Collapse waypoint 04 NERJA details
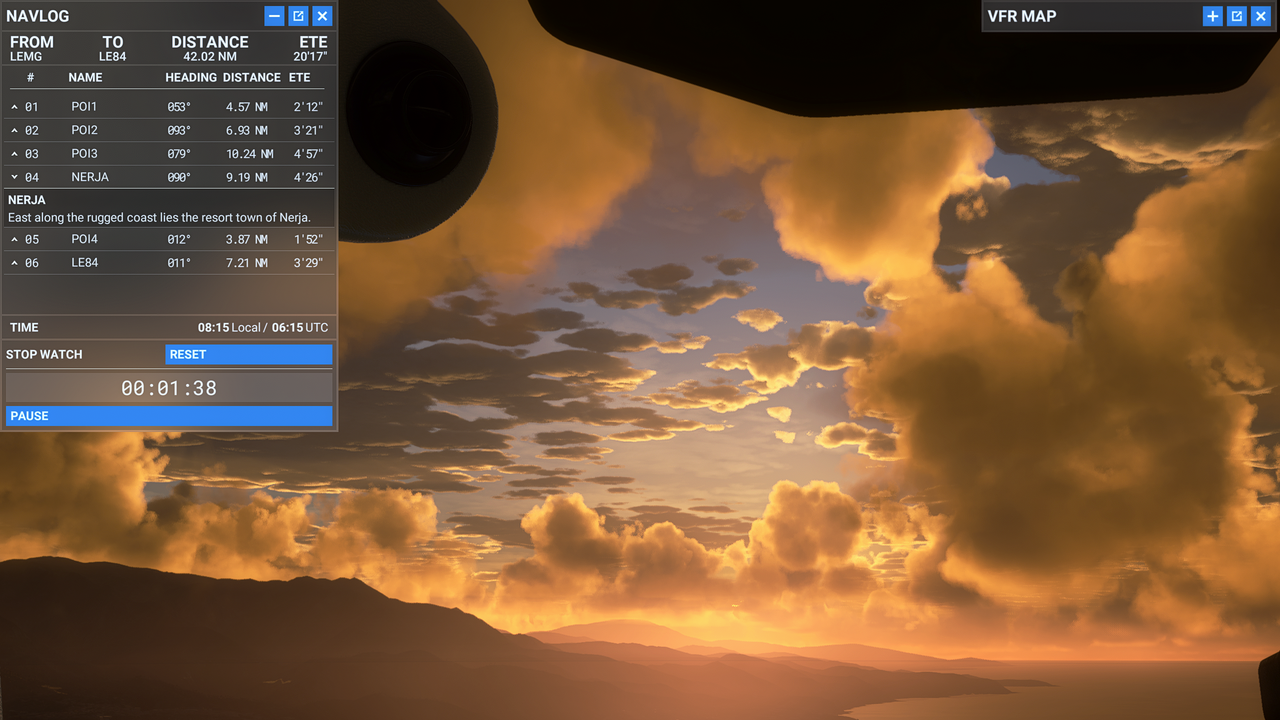This screenshot has width=1280, height=720. pos(15,177)
